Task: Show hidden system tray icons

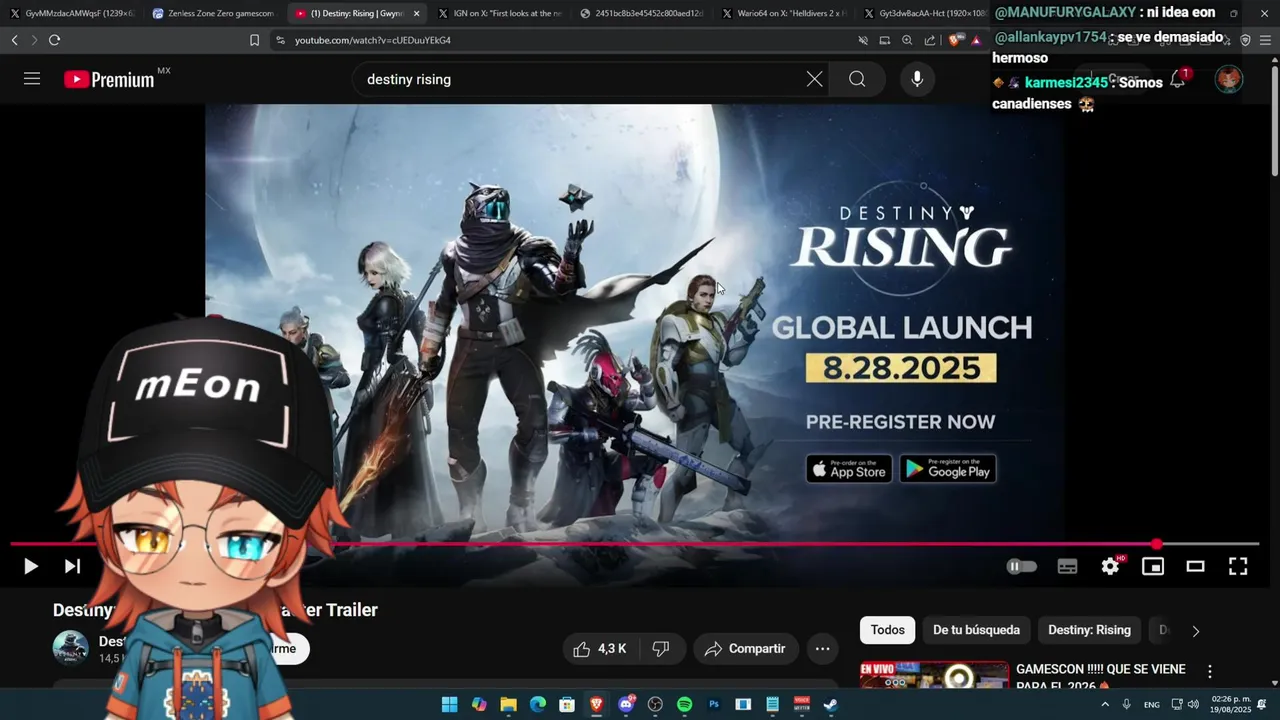Action: (1104, 705)
